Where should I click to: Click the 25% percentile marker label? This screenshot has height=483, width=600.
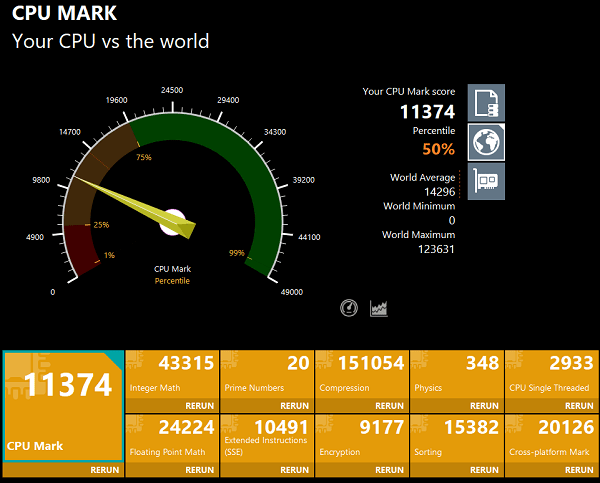[101, 225]
